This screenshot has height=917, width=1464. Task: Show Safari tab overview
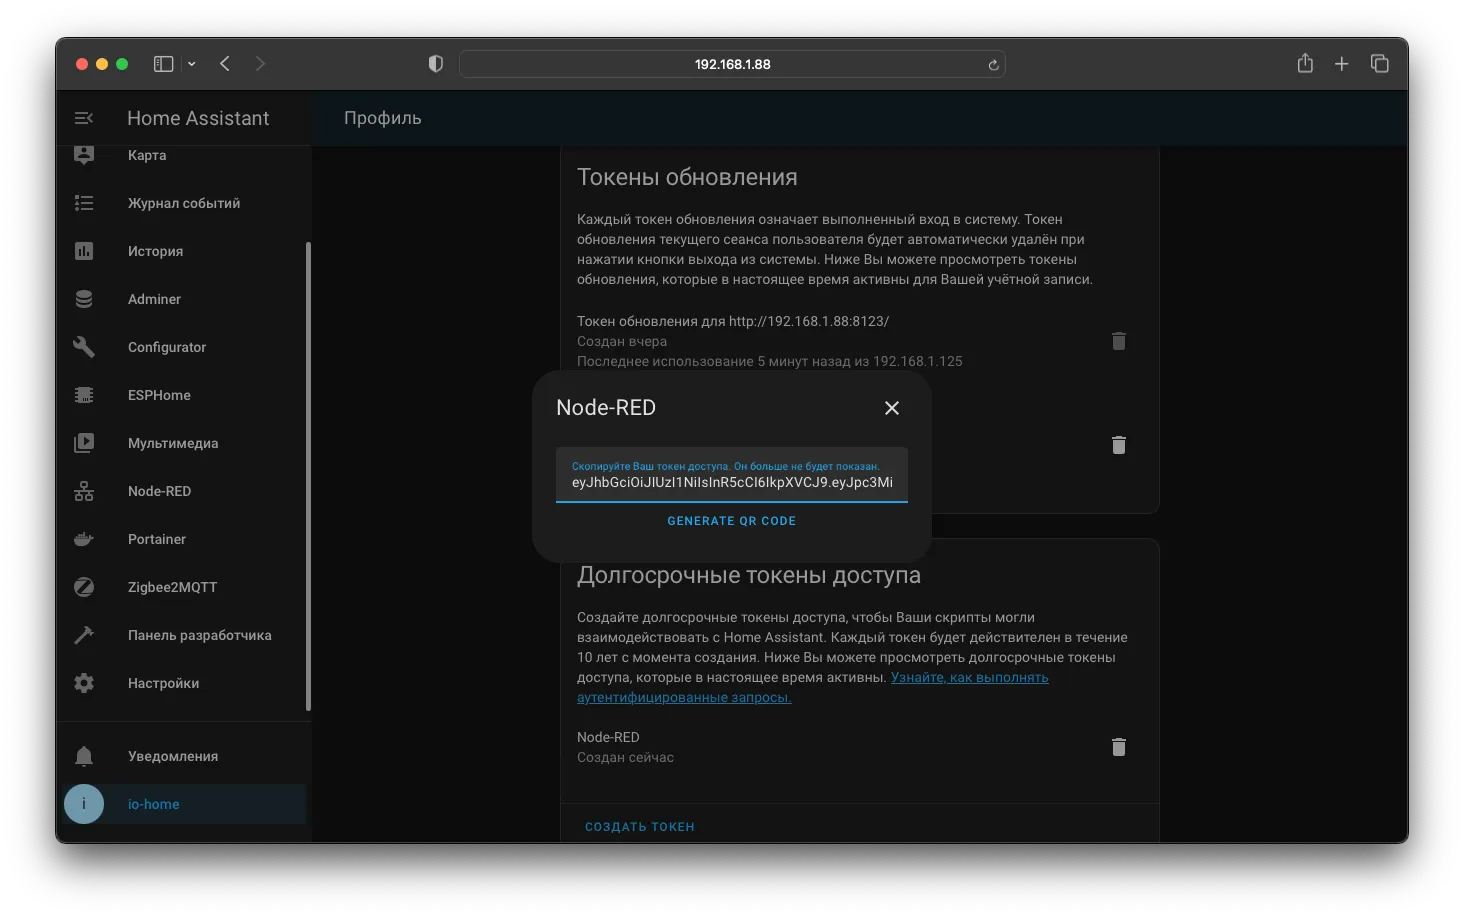1380,64
